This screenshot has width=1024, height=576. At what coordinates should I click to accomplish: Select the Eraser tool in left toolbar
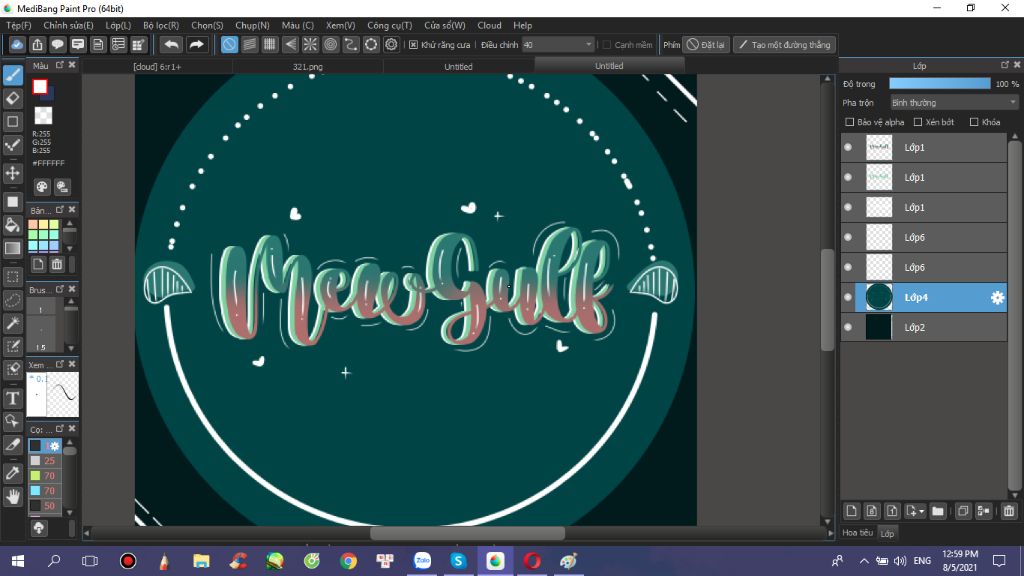pyautogui.click(x=13, y=98)
